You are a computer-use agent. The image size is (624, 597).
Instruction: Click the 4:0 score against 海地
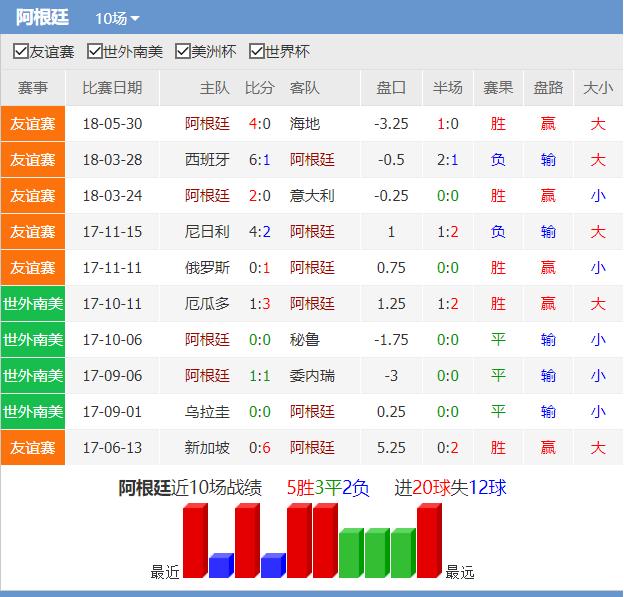pos(259,124)
